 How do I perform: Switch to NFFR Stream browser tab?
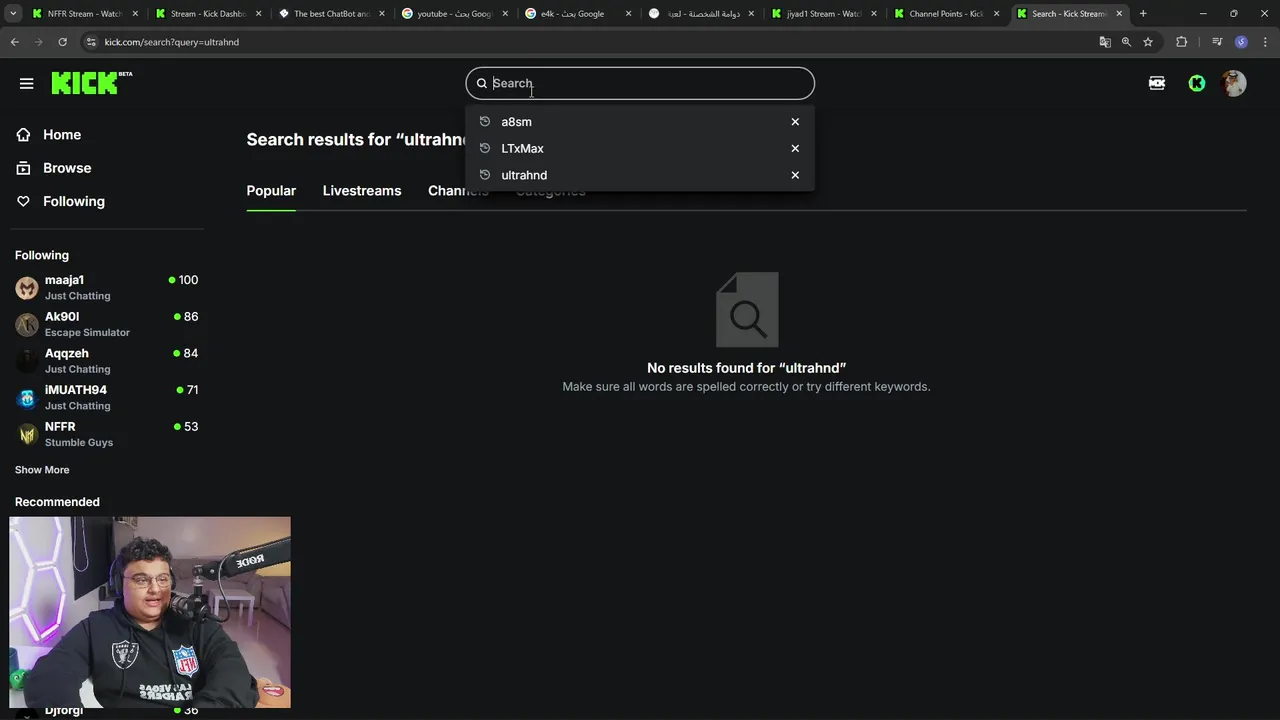coord(84,14)
